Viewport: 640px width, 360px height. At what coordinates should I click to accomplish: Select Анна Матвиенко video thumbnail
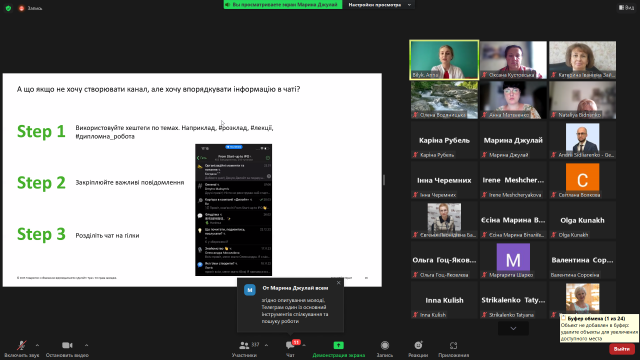pyautogui.click(x=513, y=100)
